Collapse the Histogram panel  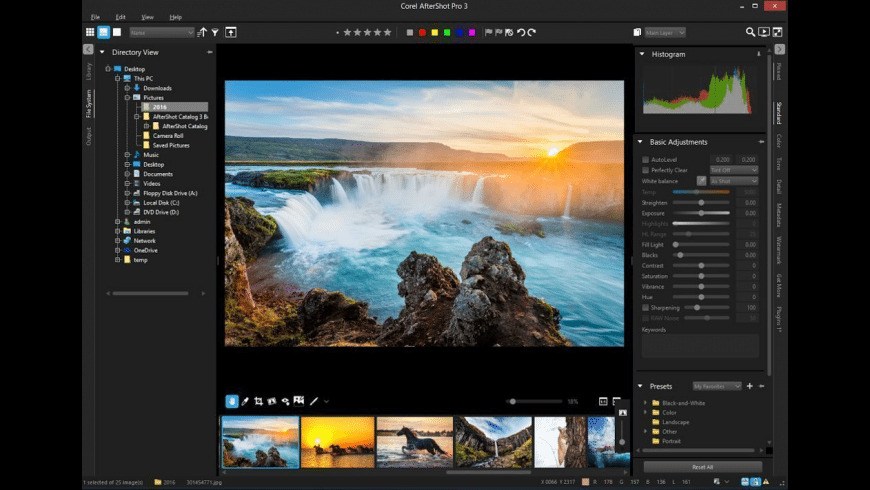(640, 54)
